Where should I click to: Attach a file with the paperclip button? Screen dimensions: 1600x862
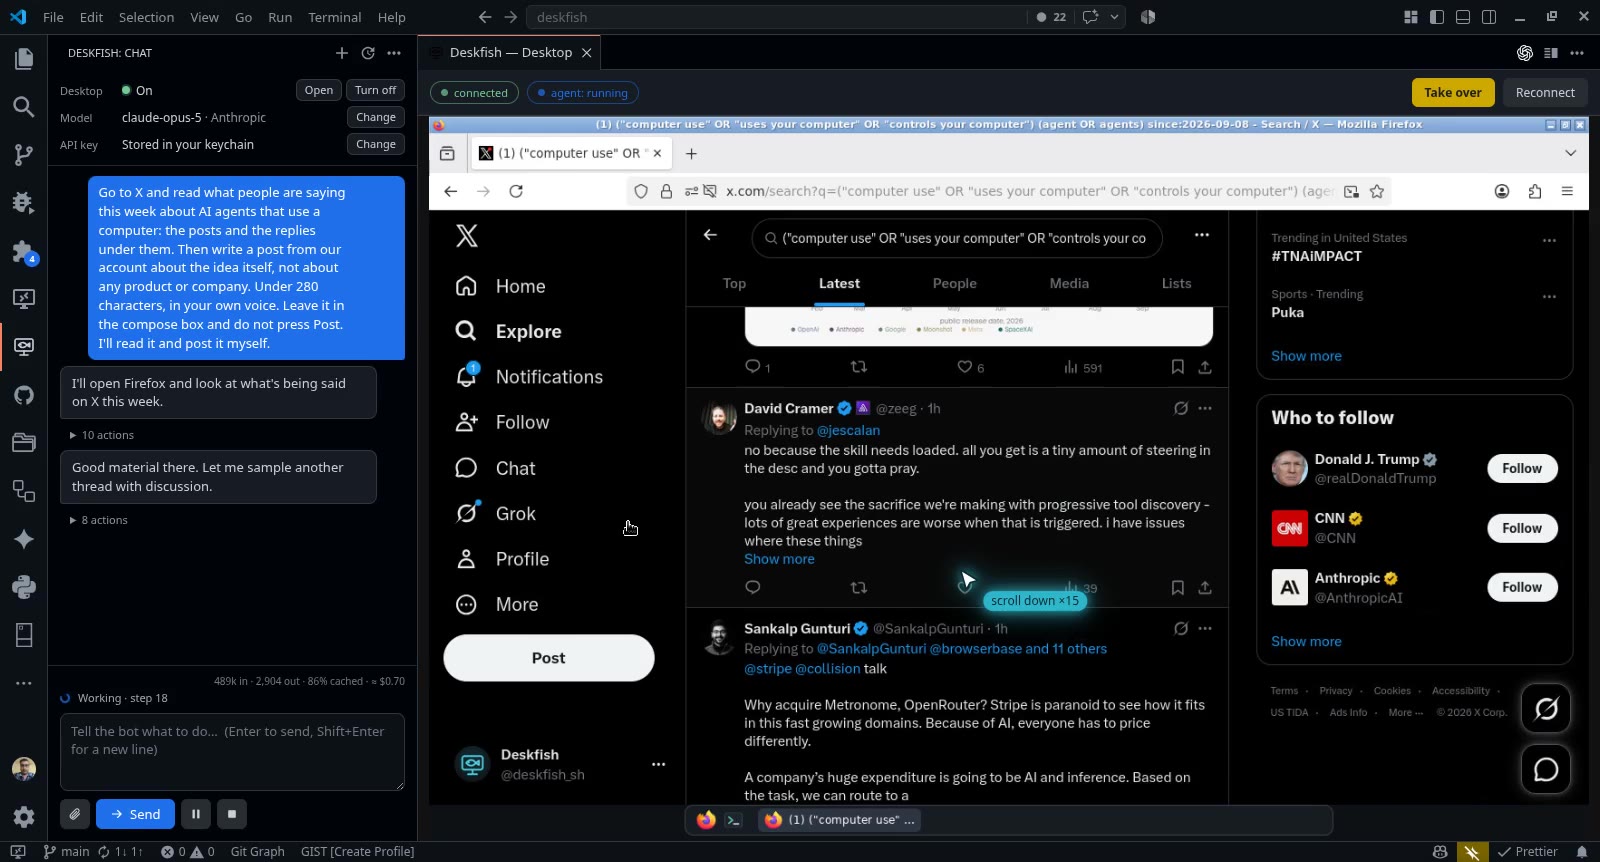tap(75, 814)
